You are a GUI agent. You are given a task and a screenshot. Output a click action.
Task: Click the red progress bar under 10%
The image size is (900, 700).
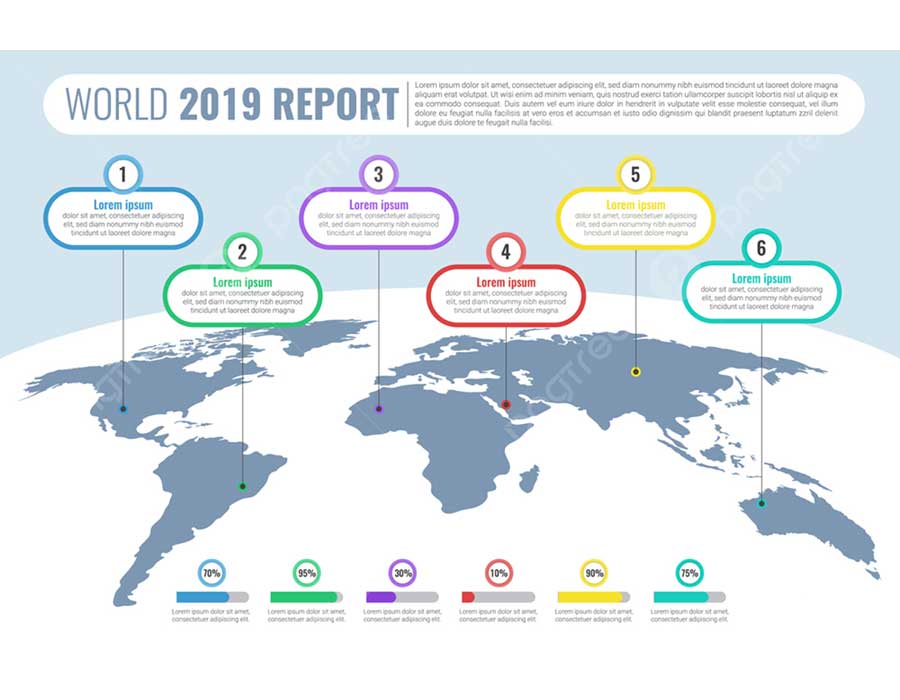coord(498,597)
